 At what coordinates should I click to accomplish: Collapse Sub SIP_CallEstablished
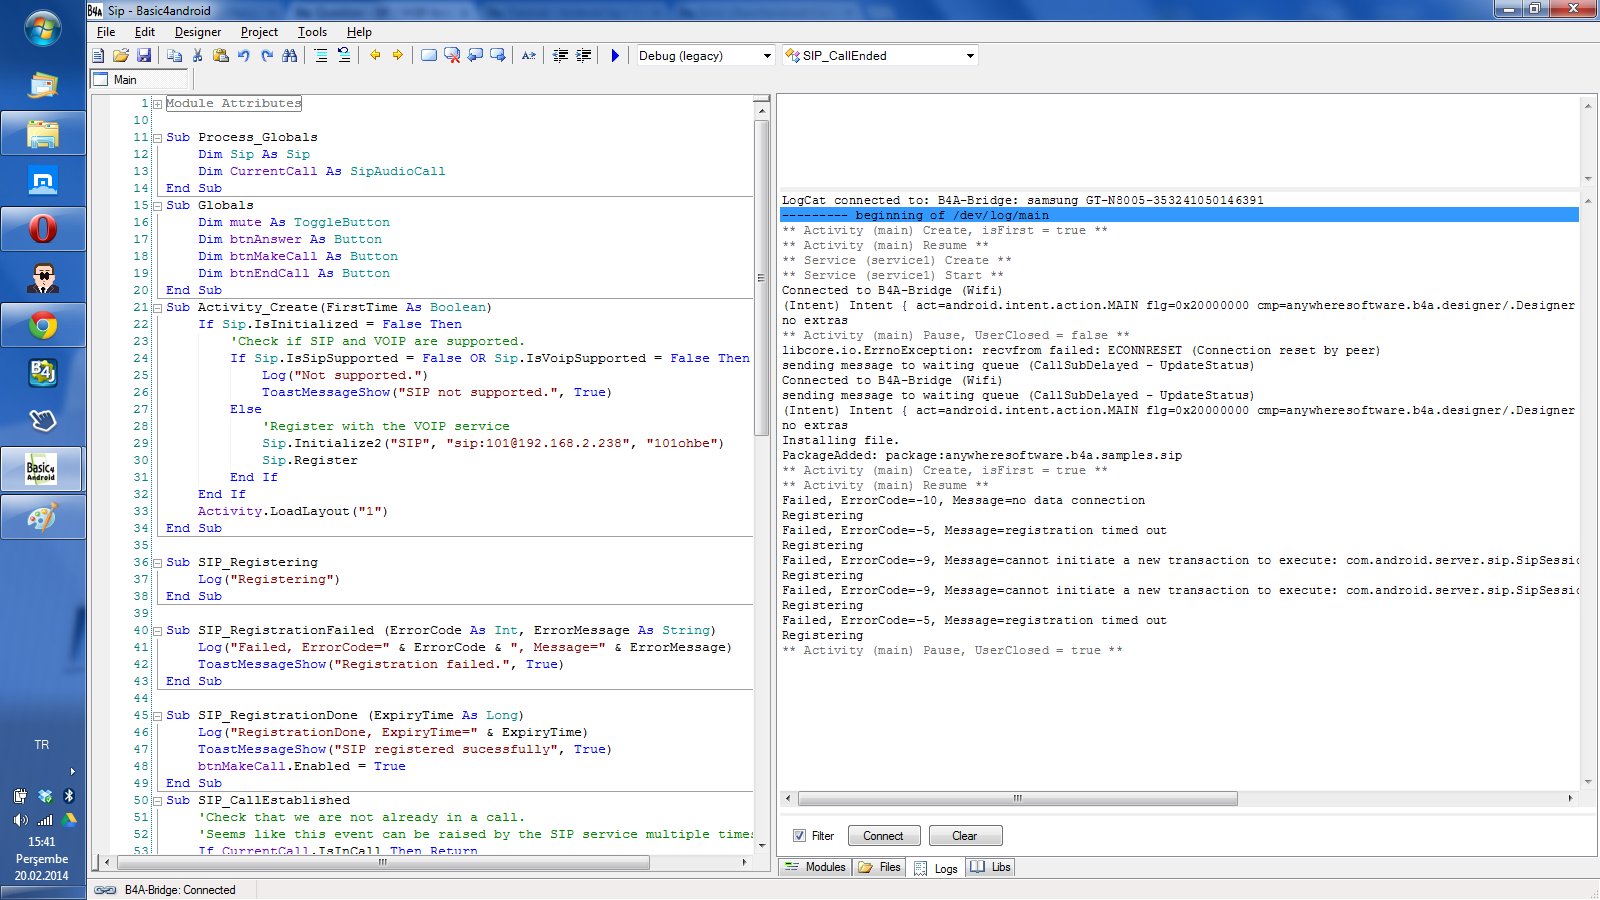pyautogui.click(x=157, y=801)
